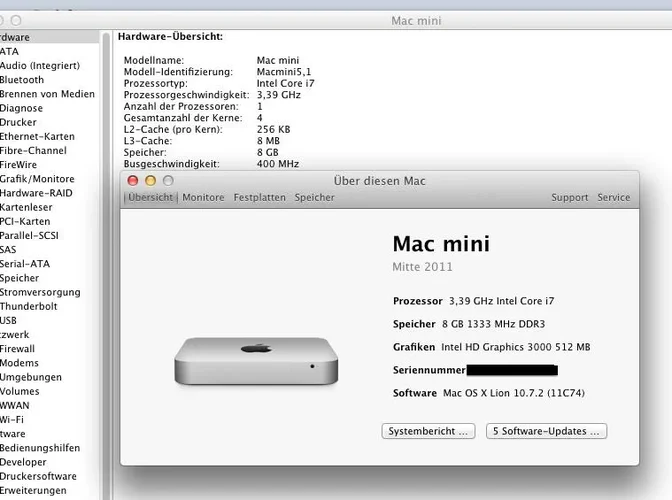The width and height of the screenshot is (672, 500).
Task: Choose SAS in the sidebar
Action: [x=8, y=249]
